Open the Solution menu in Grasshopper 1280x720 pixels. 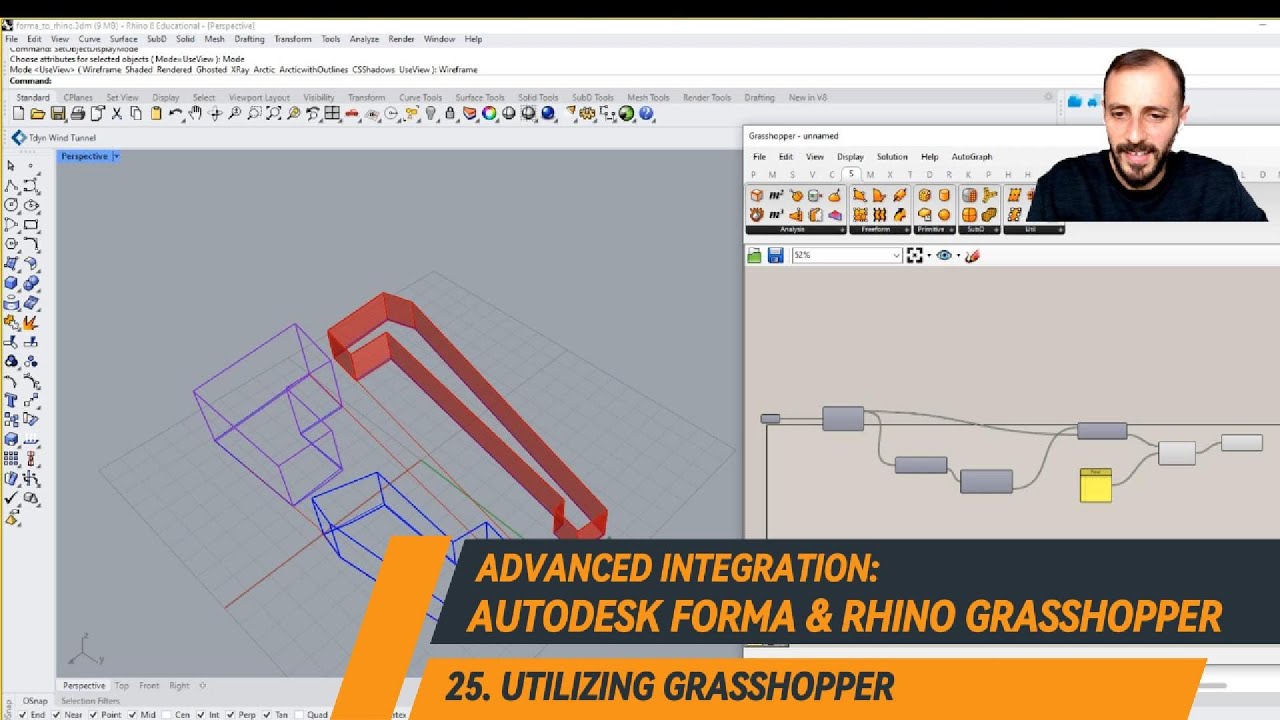[892, 157]
